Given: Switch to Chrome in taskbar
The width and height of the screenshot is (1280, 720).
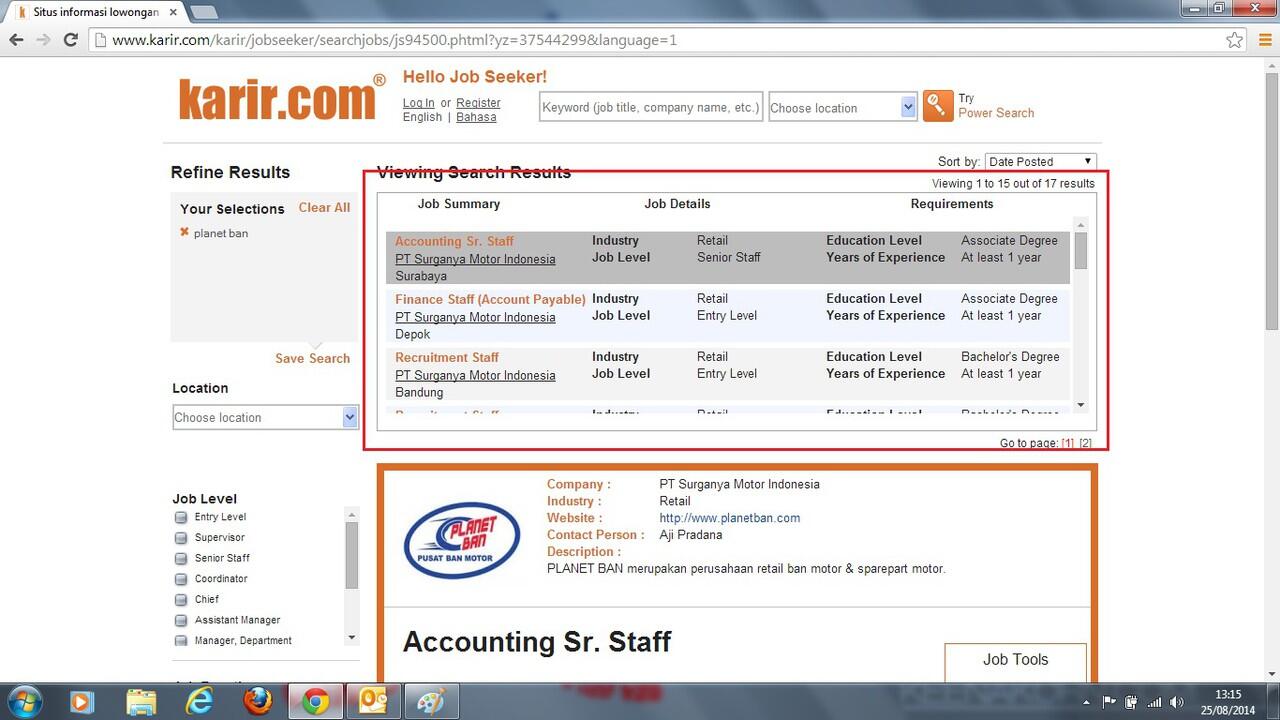Looking at the screenshot, I should click(316, 702).
